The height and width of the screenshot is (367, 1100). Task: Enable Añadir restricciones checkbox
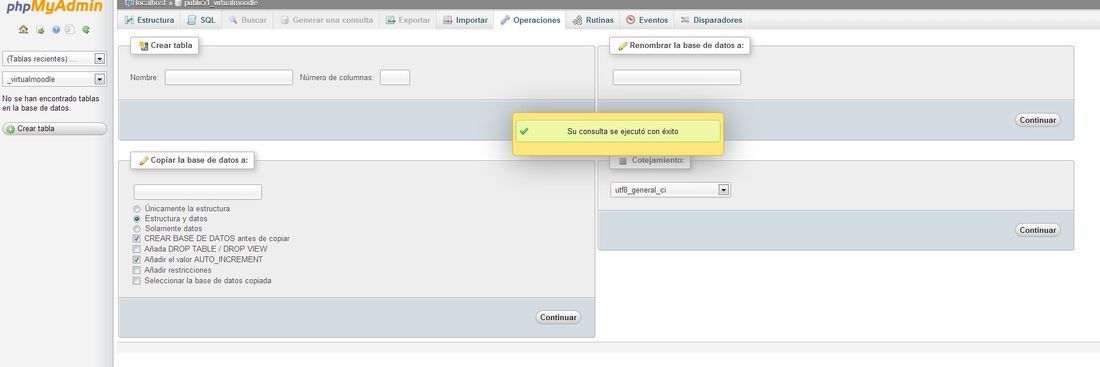(137, 270)
